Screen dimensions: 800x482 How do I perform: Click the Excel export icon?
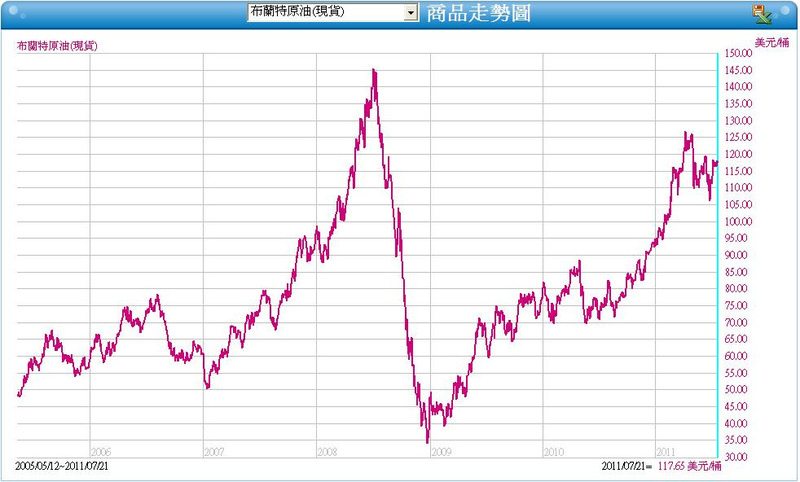pos(762,14)
